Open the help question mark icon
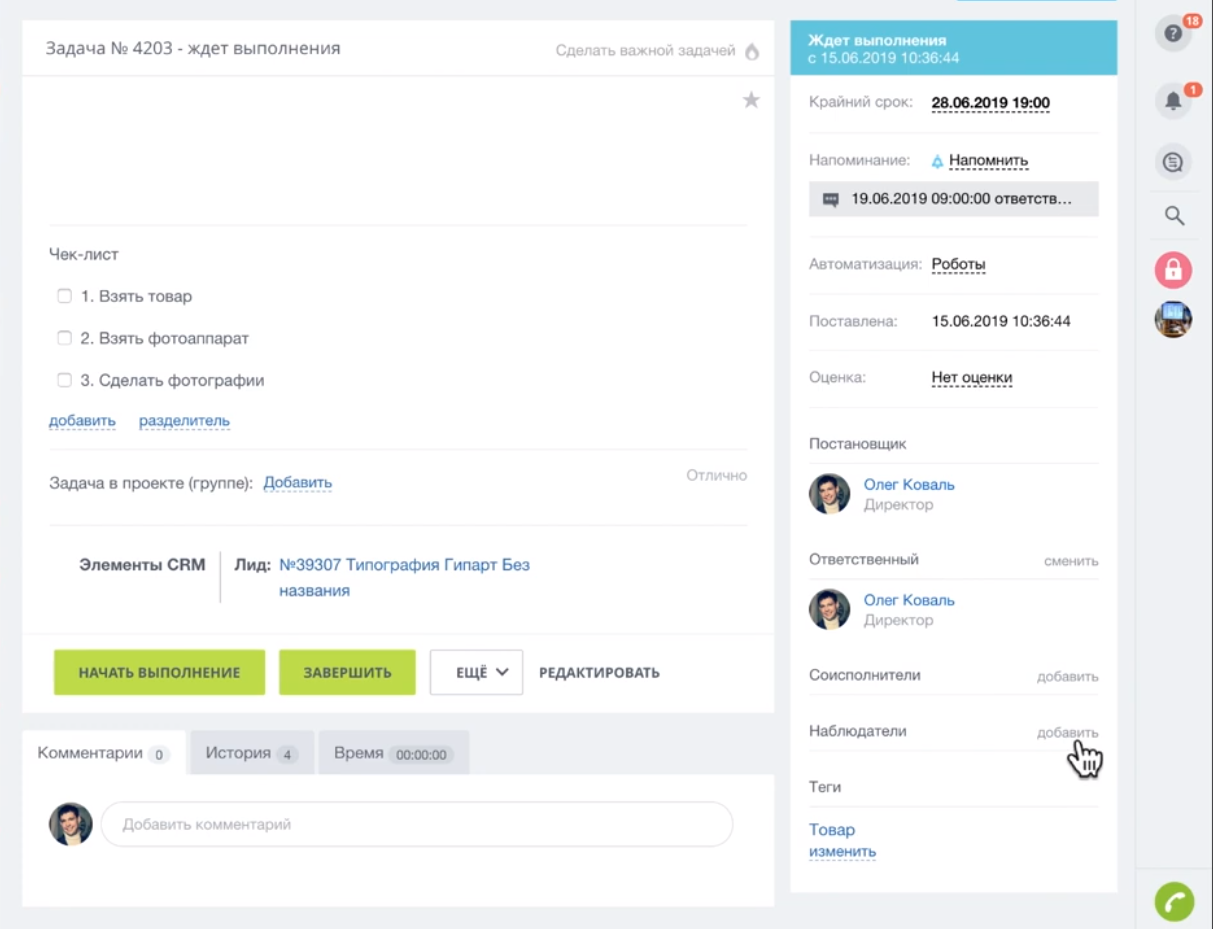 [x=1174, y=34]
